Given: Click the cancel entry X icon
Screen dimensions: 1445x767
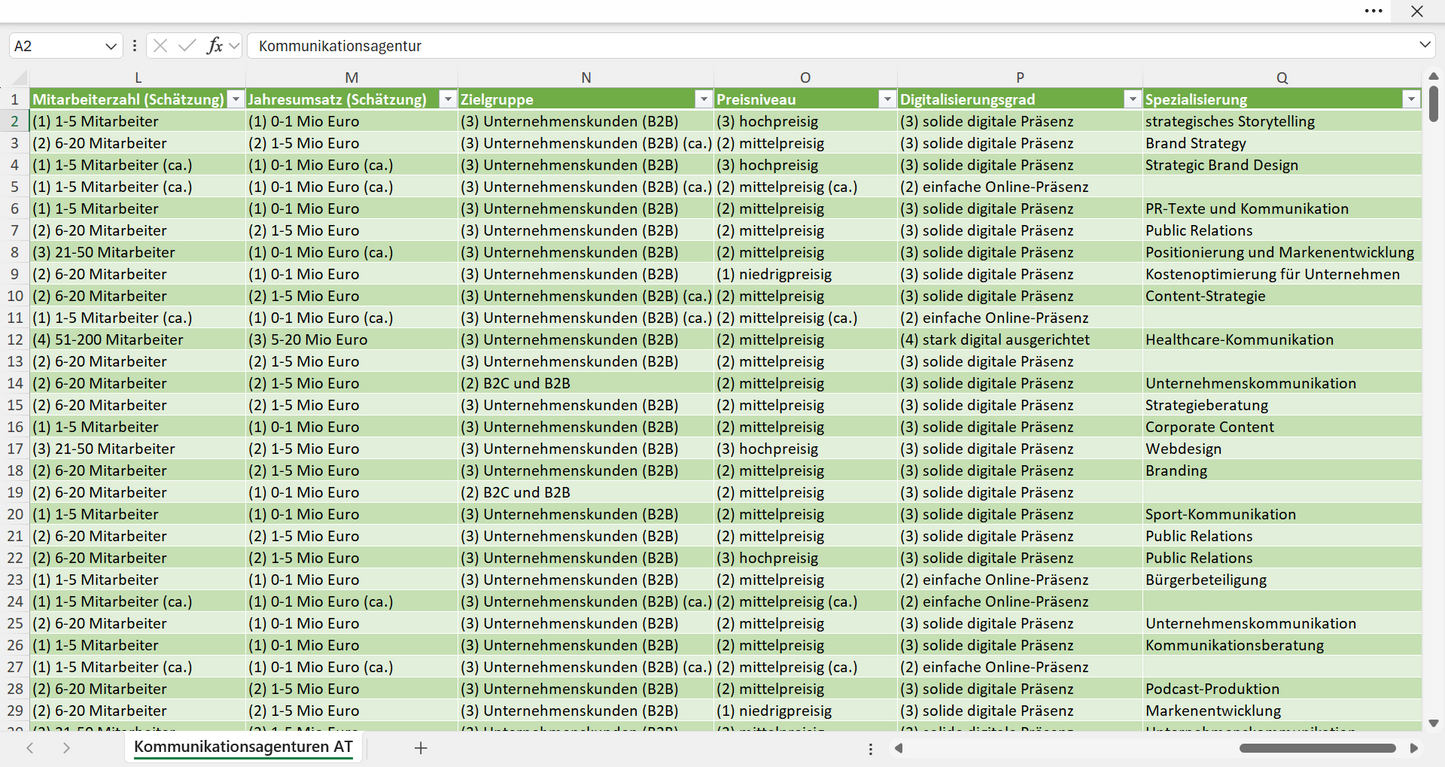Looking at the screenshot, I should pos(160,46).
